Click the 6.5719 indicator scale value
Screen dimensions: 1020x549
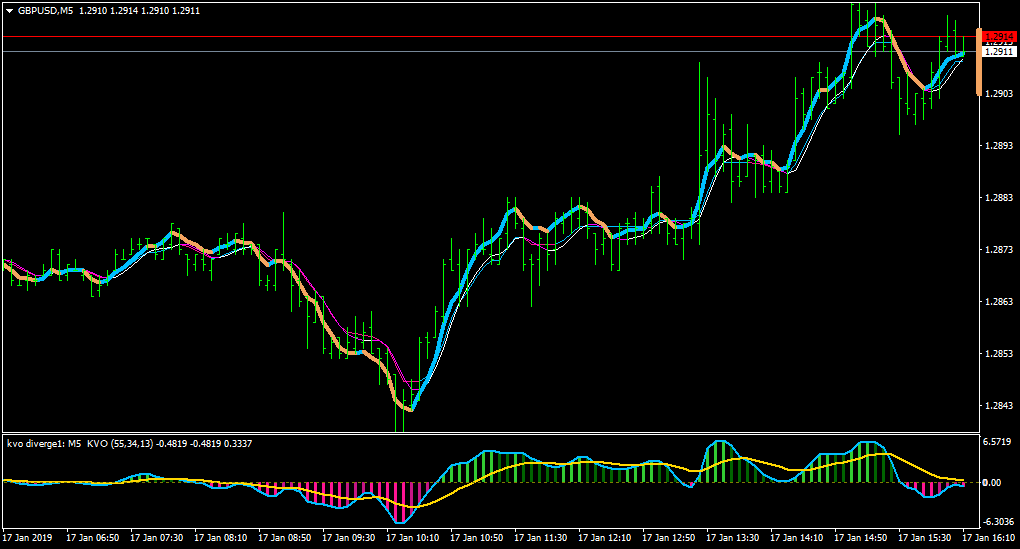click(x=997, y=442)
